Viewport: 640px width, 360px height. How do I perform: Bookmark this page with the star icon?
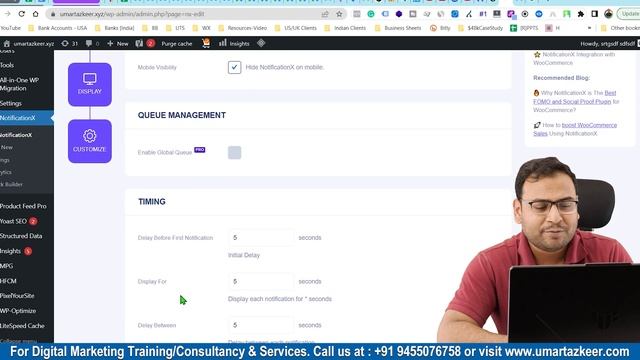click(339, 14)
